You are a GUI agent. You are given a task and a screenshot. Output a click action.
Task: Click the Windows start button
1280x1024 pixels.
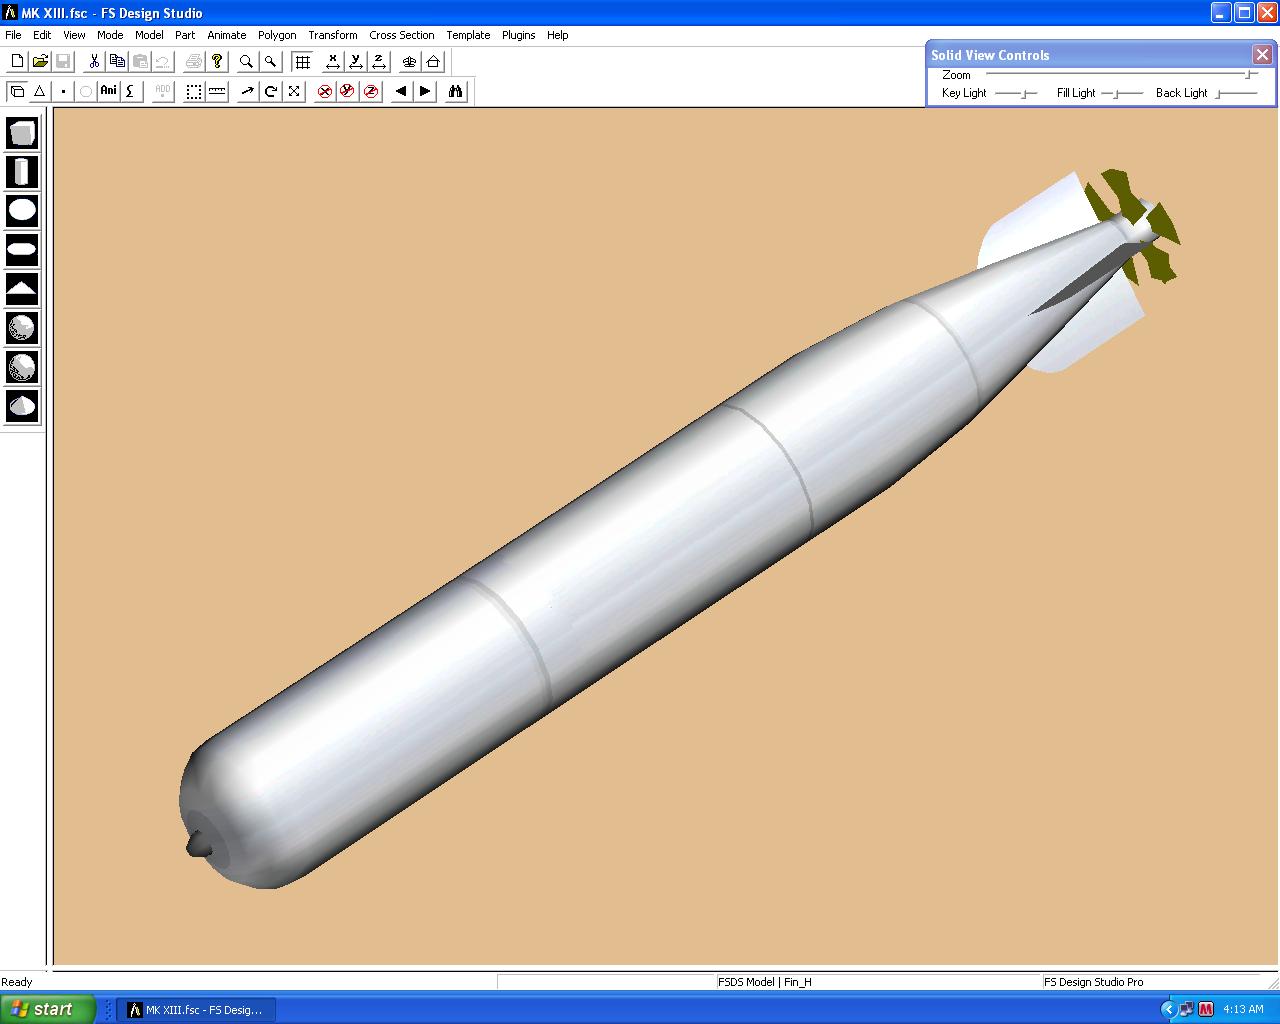[47, 1009]
